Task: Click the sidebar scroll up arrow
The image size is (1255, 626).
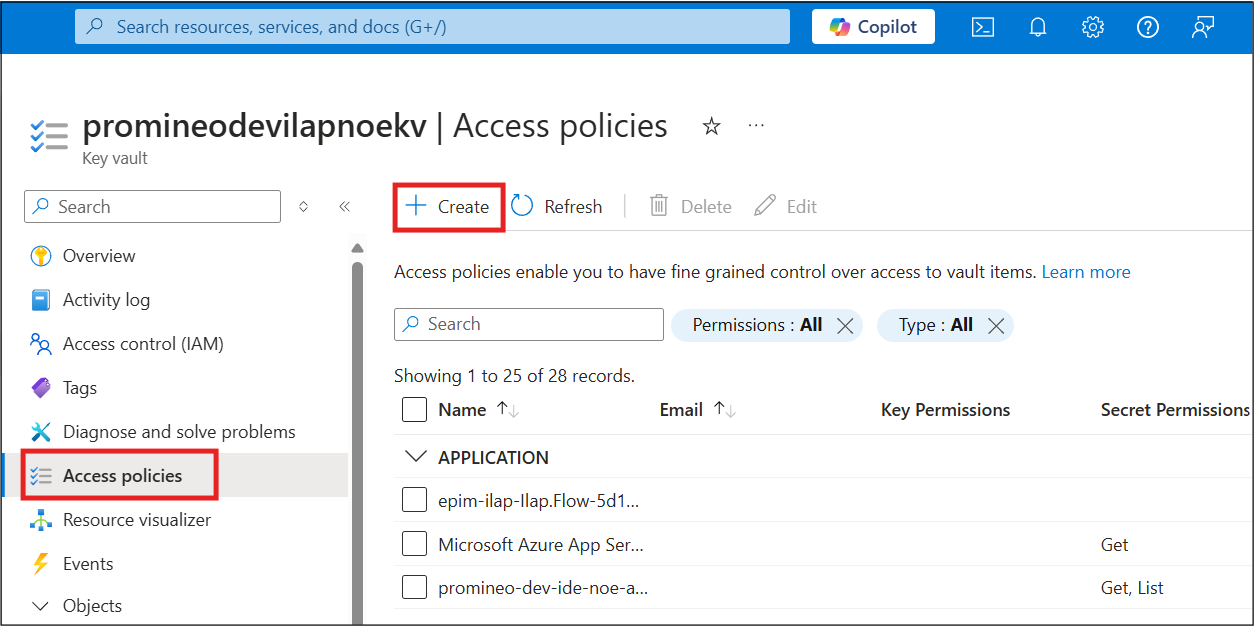Action: pyautogui.click(x=357, y=249)
